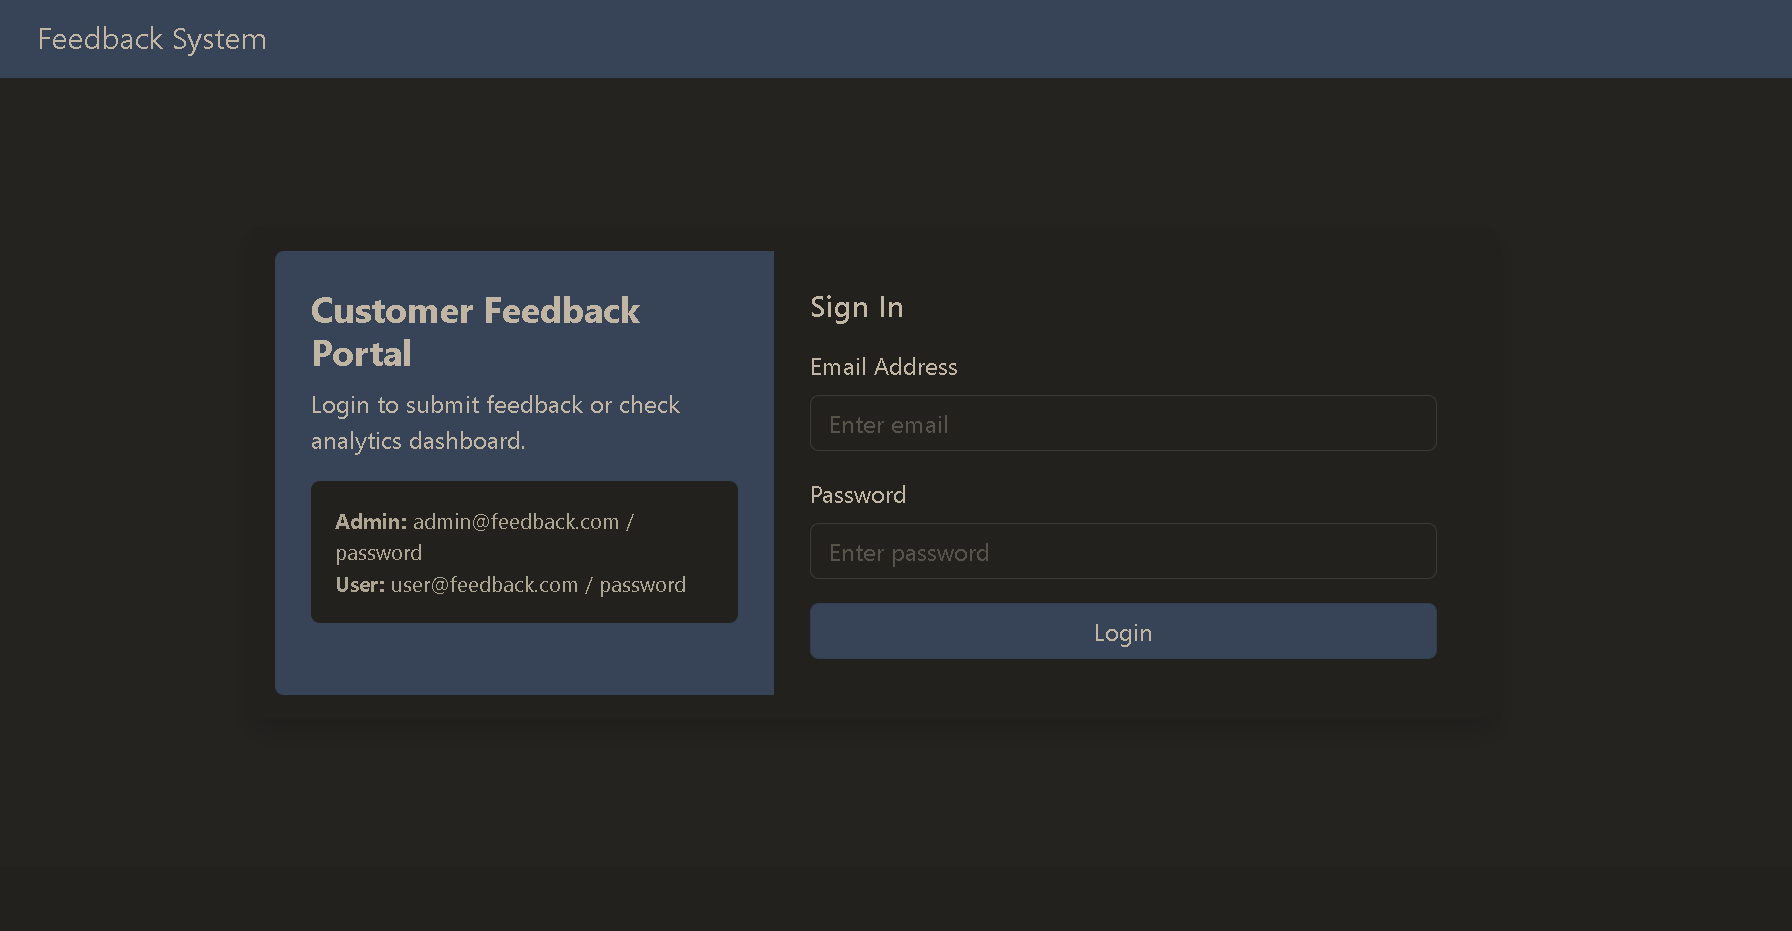Screen dimensions: 1792x931
Task: Click the Feedback System header title
Action: click(x=152, y=39)
